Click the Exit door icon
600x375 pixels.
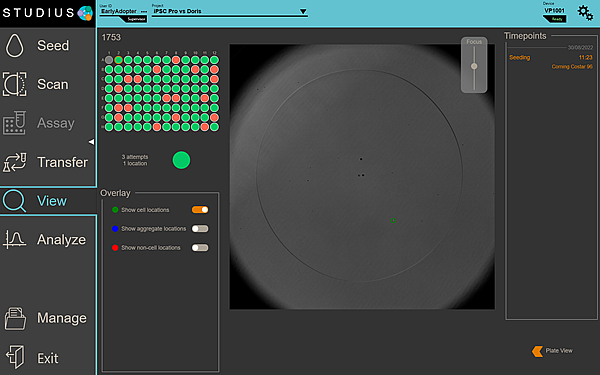tap(15, 357)
